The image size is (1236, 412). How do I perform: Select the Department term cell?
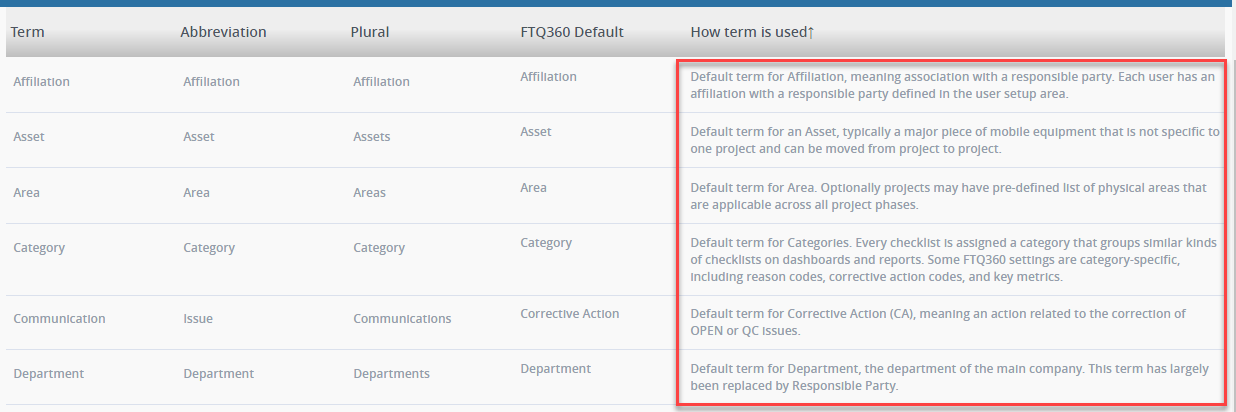pos(48,374)
